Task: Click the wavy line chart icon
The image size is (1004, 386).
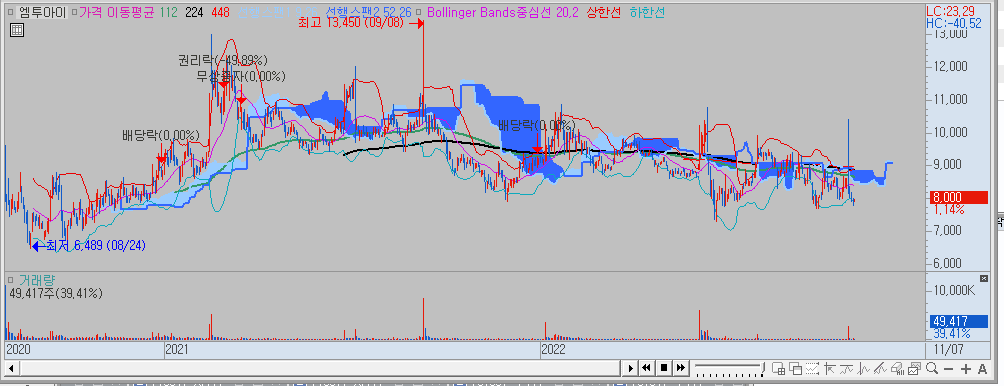Action: coord(846,369)
